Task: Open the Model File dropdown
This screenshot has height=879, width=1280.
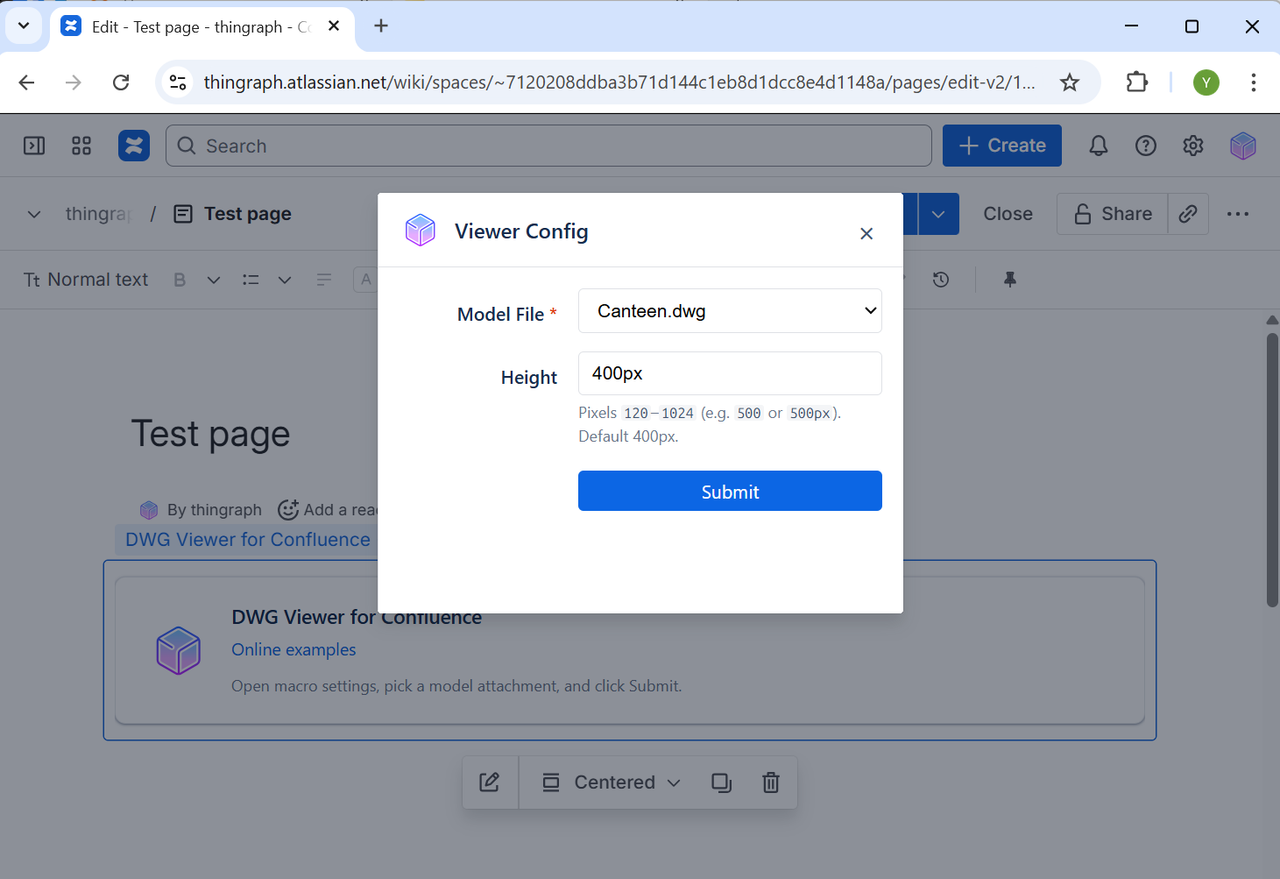Action: pyautogui.click(x=730, y=311)
